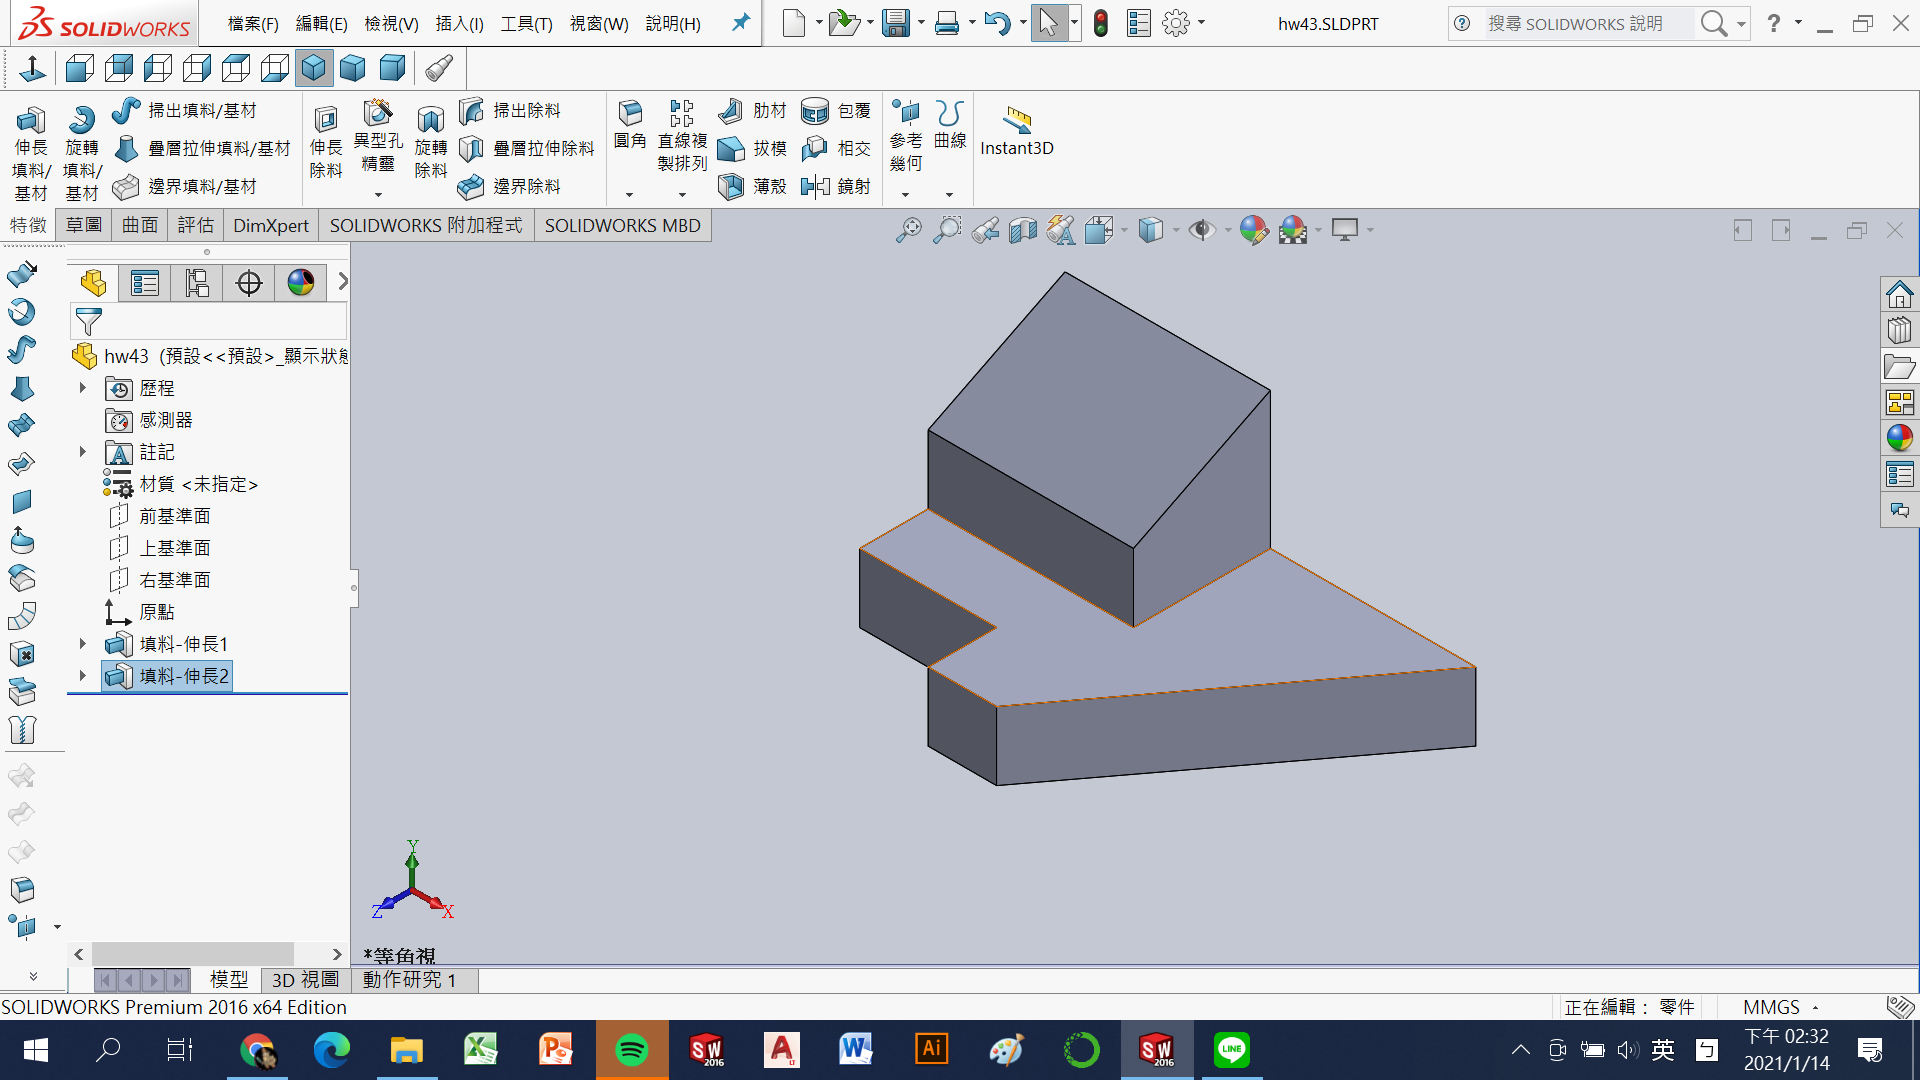The width and height of the screenshot is (1920, 1080).
Task: Click the MMGS unit system button
Action: point(1771,1007)
